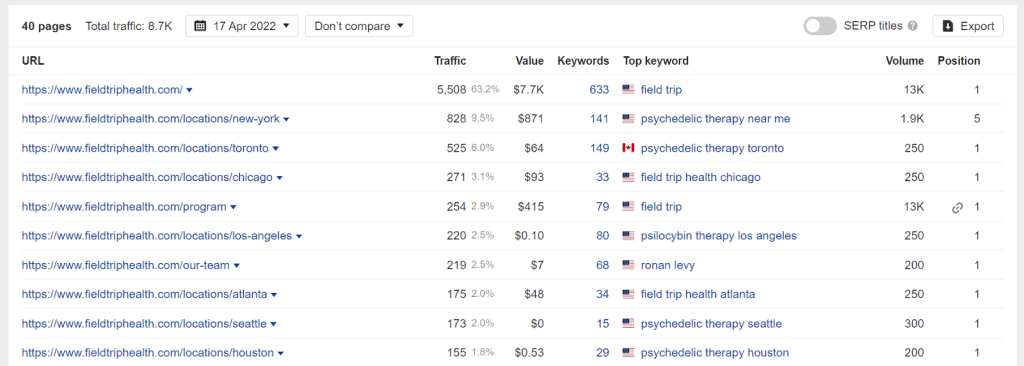The height and width of the screenshot is (366, 1024).
Task: Click the link chain icon in program row
Action: coord(957,207)
